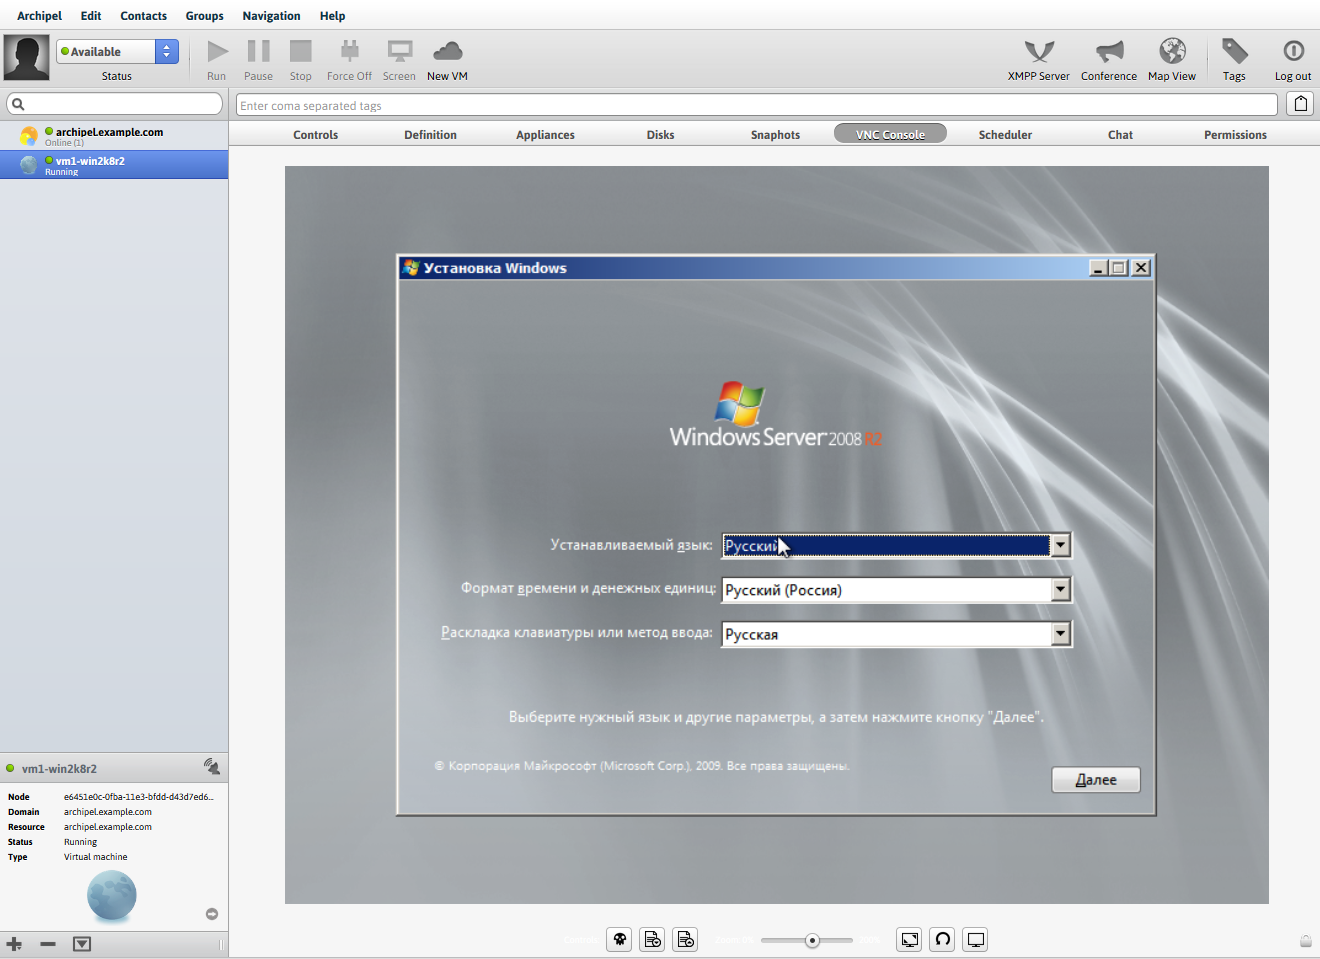This screenshot has height=959, width=1320.
Task: Open Map View globe icon
Action: pyautogui.click(x=1172, y=51)
